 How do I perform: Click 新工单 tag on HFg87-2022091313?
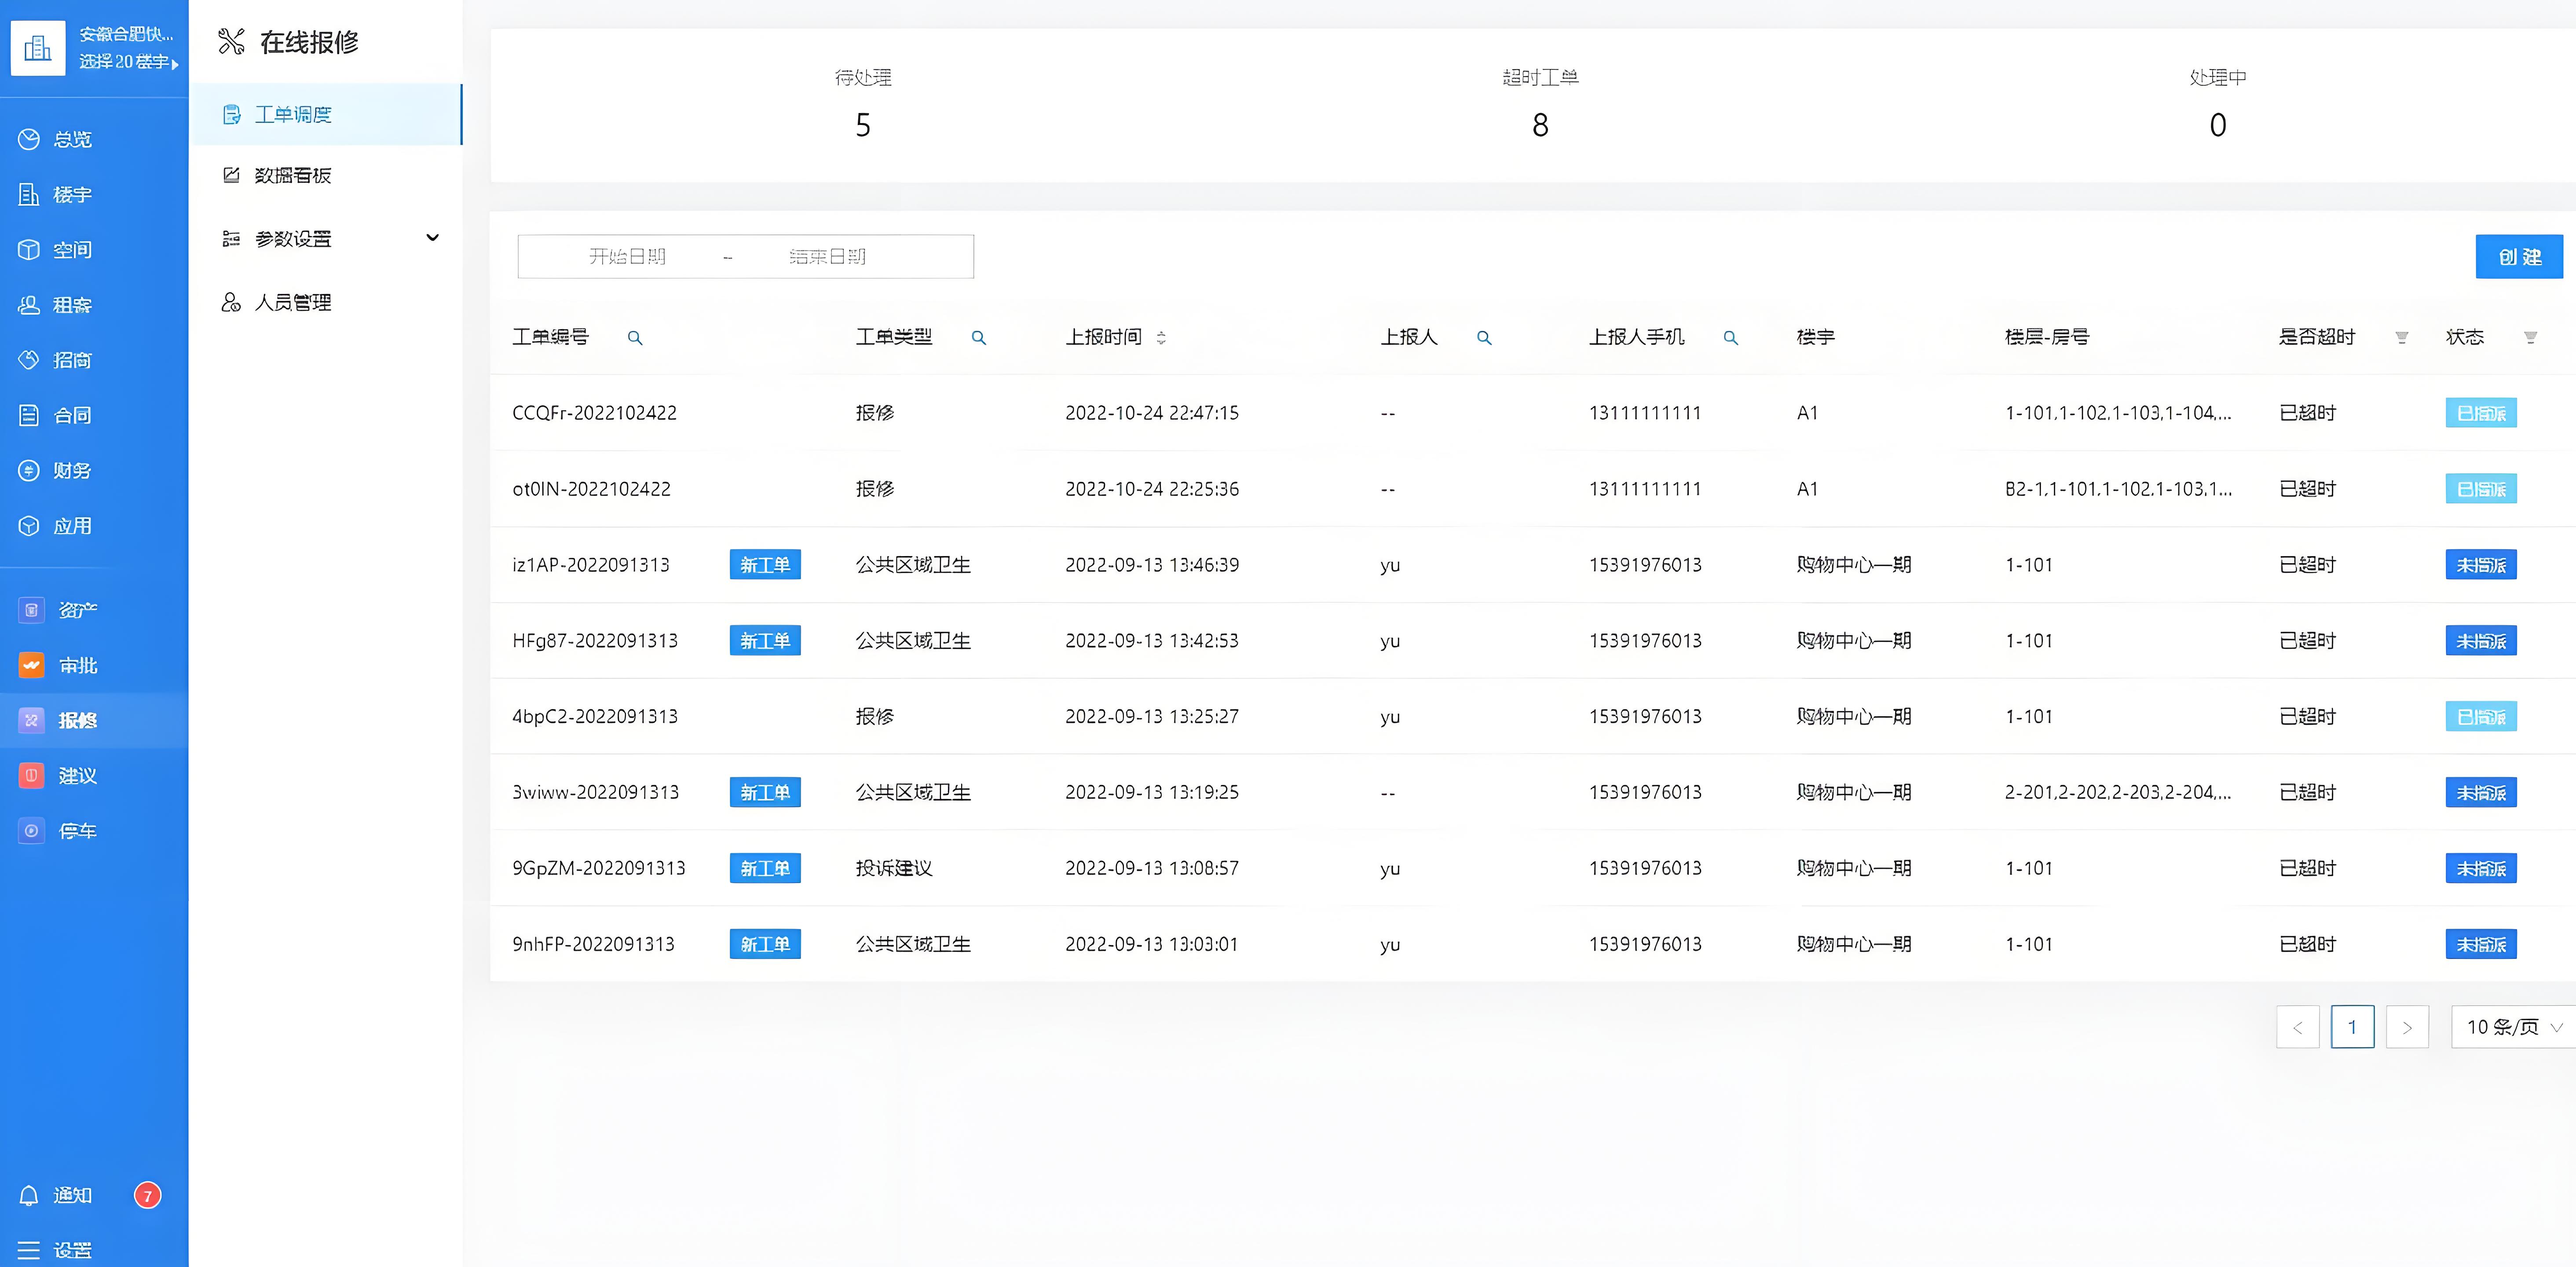(765, 641)
